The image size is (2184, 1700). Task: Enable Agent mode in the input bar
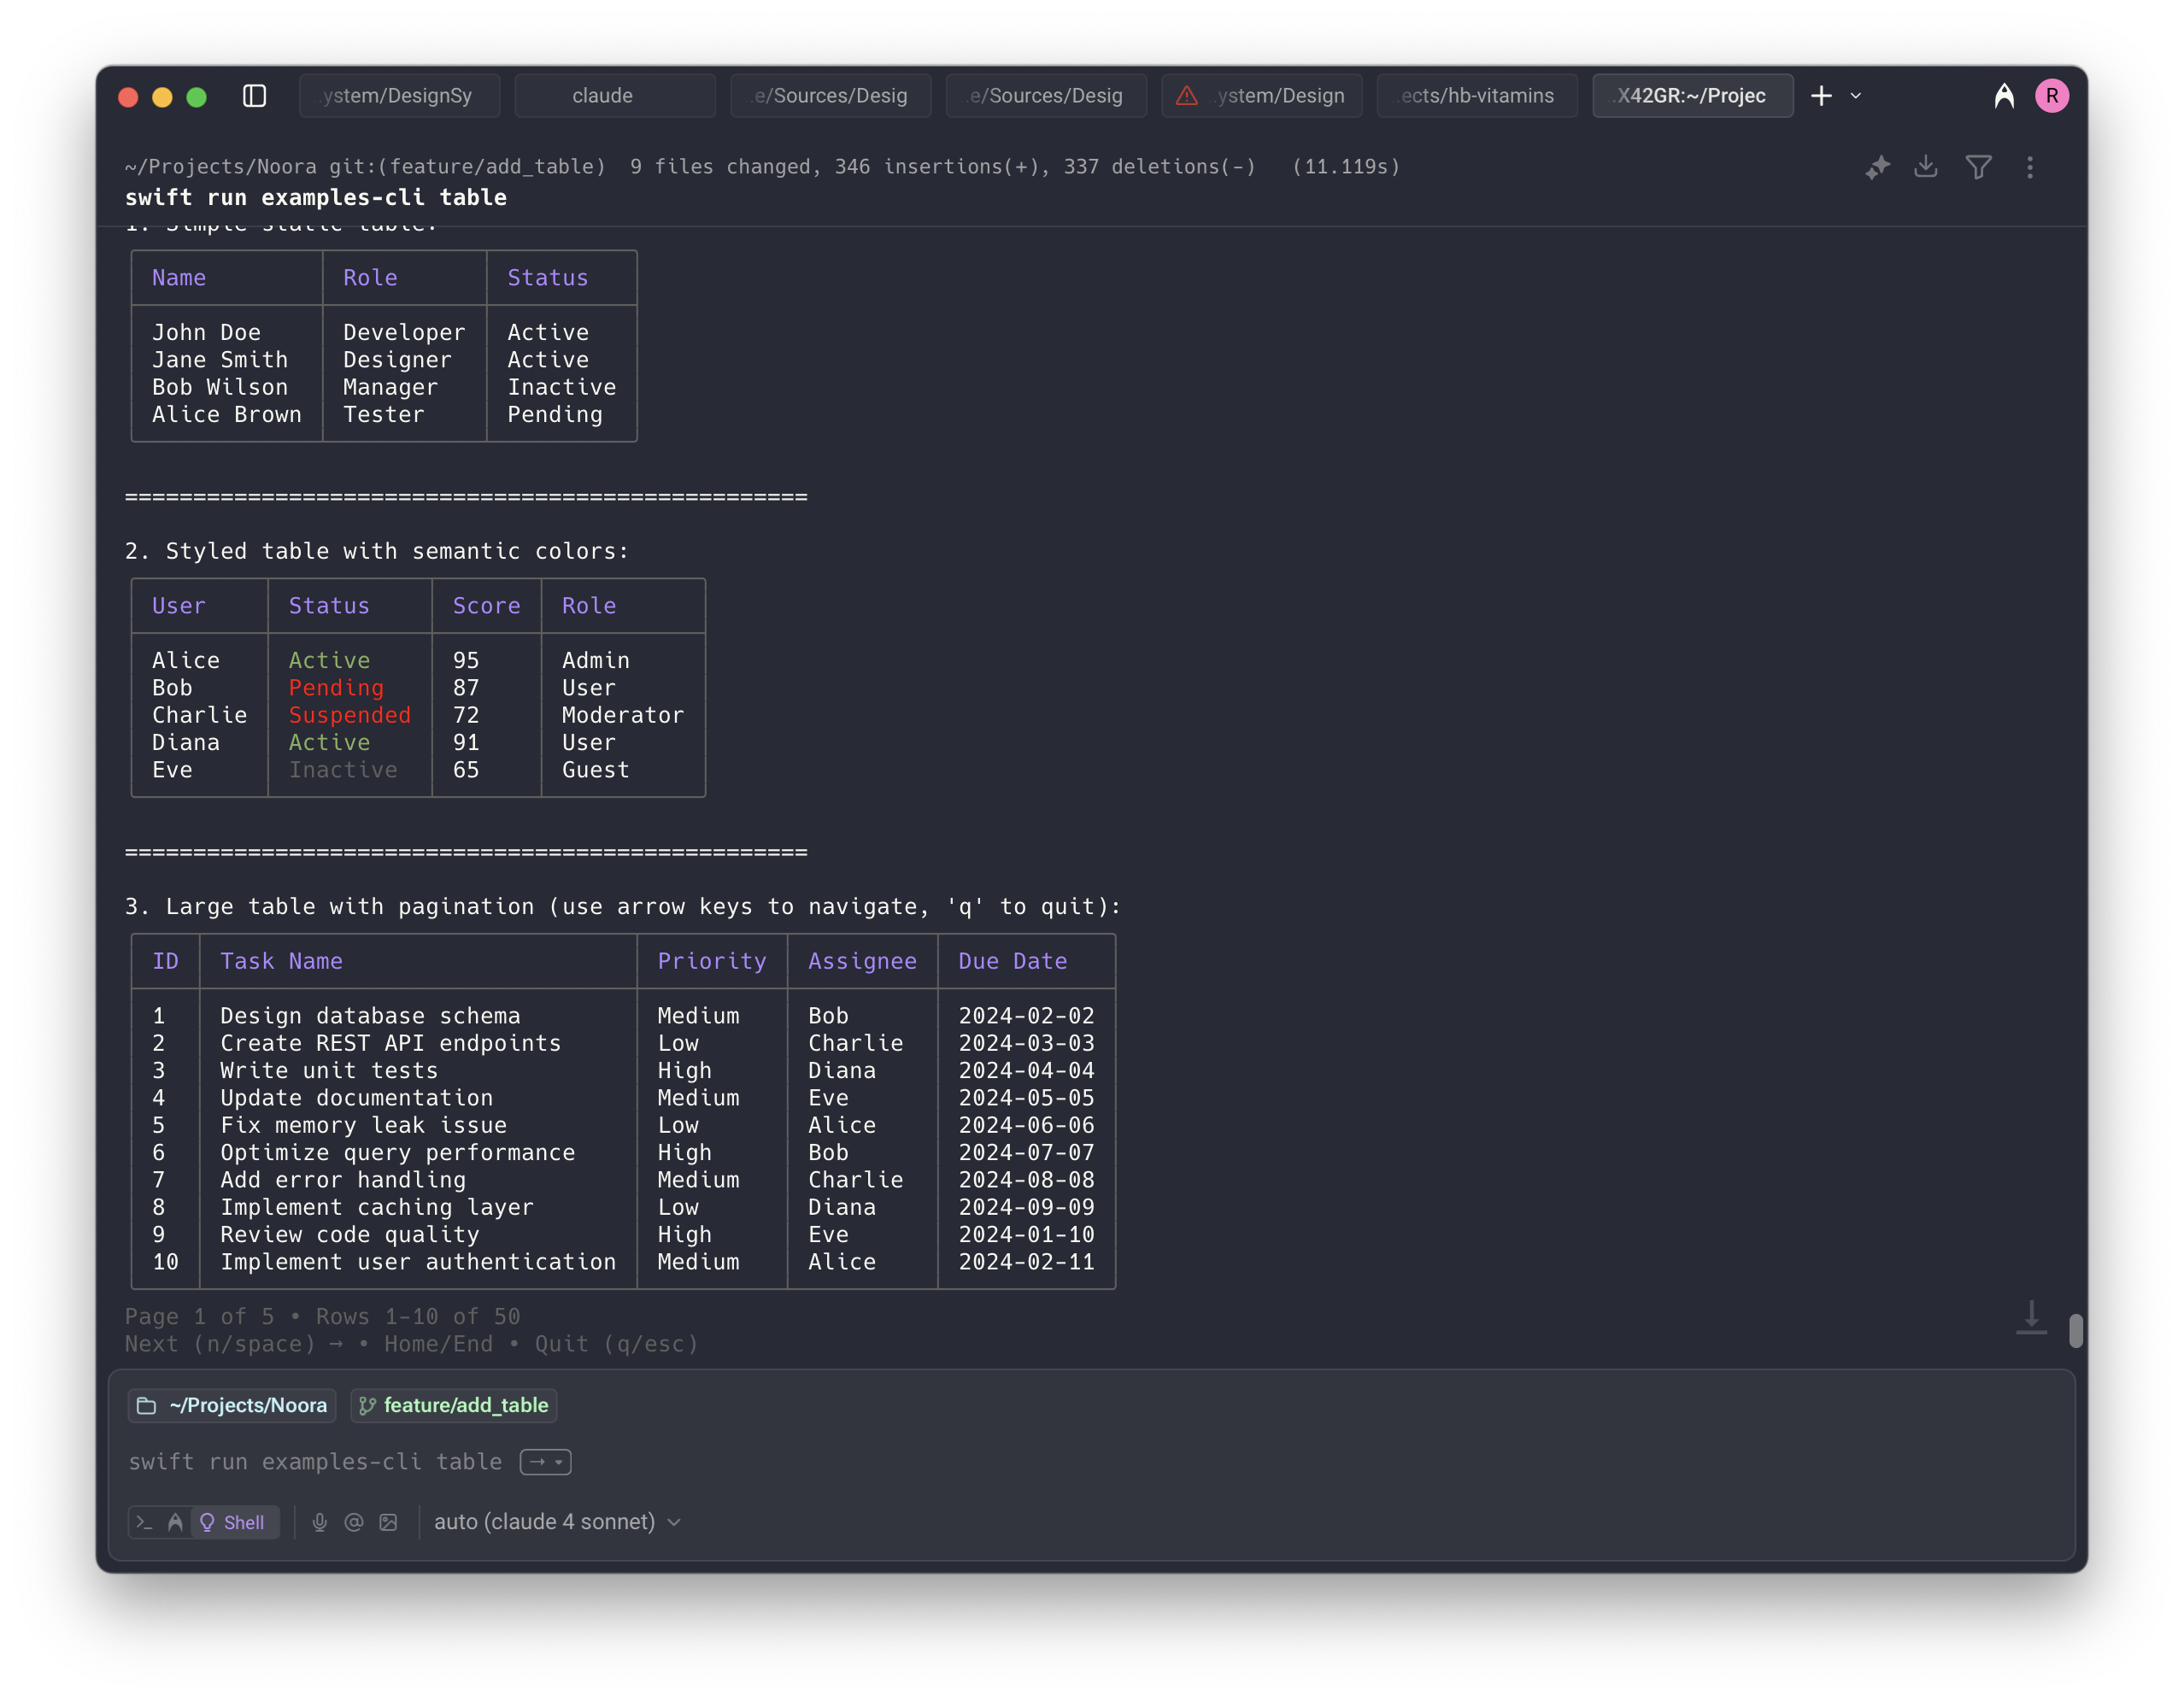[x=175, y=1522]
